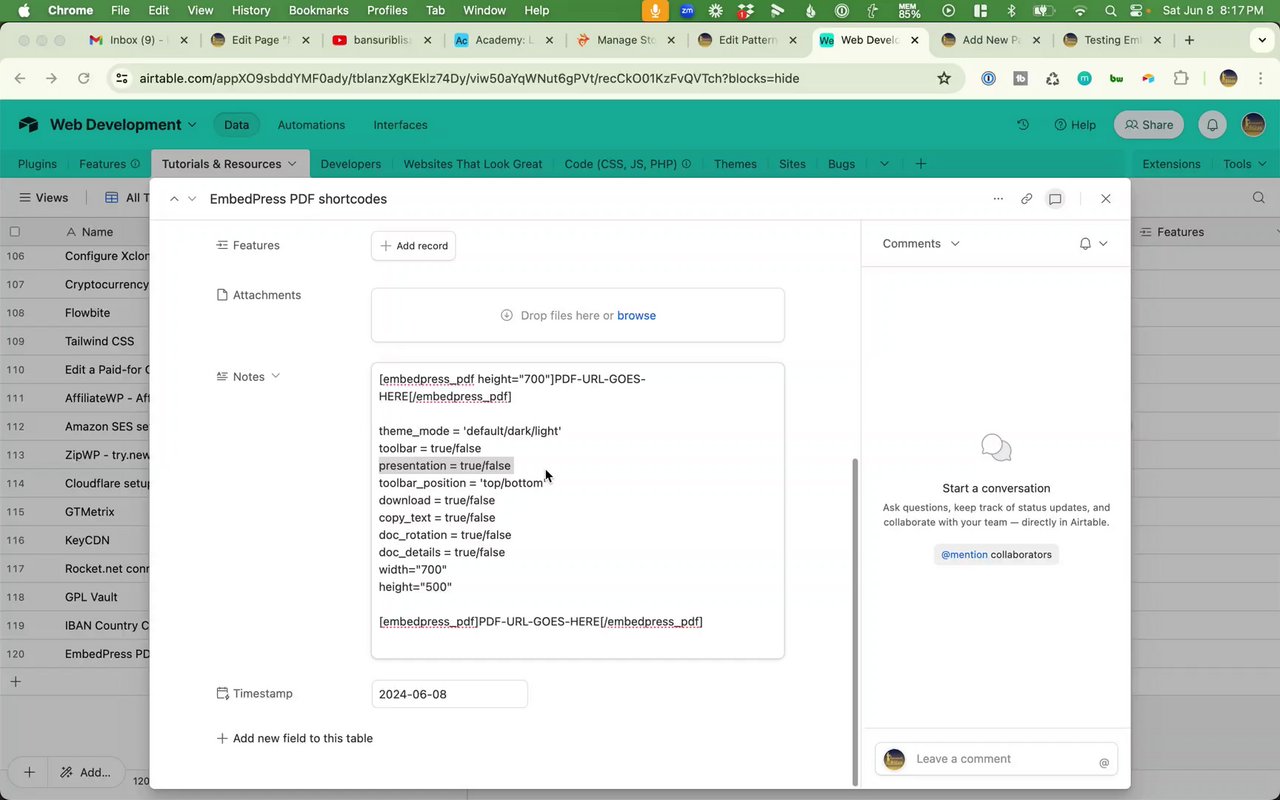Go to previous record with up chevron
The height and width of the screenshot is (800, 1280).
(174, 199)
